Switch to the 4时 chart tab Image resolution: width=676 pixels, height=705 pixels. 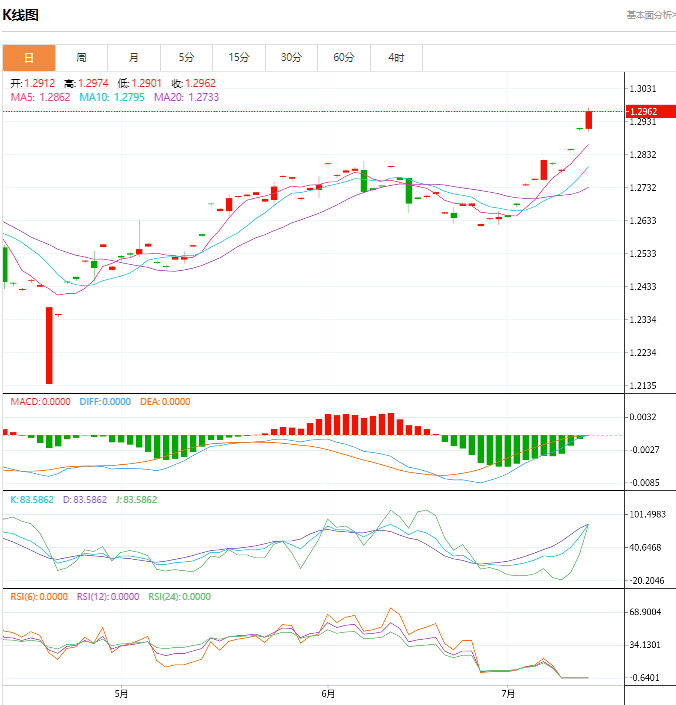(x=396, y=58)
